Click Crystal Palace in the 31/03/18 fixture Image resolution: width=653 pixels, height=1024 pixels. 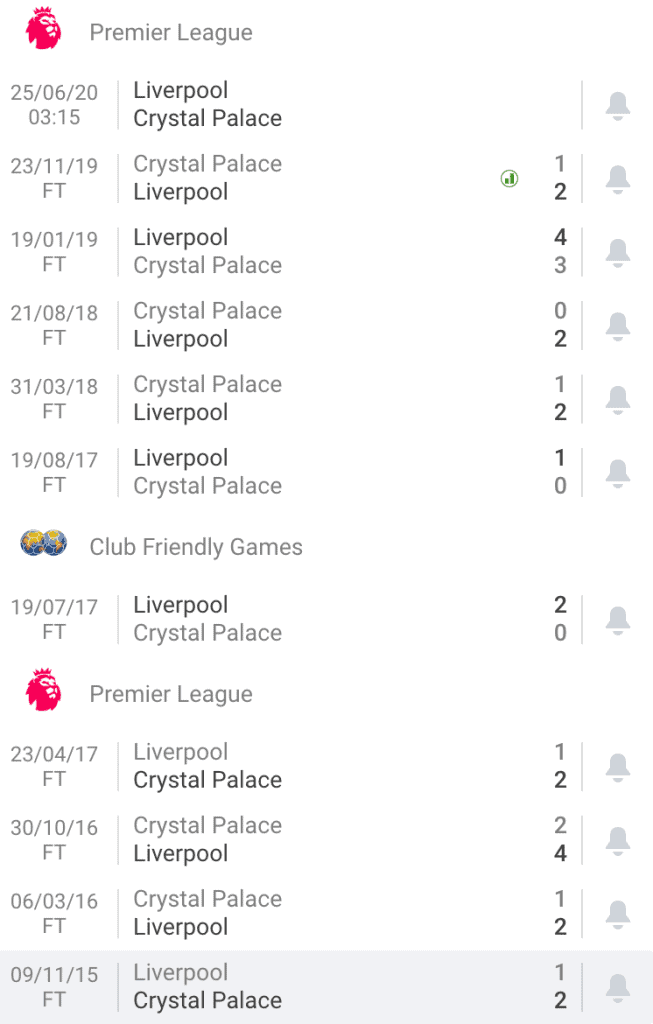point(207,384)
